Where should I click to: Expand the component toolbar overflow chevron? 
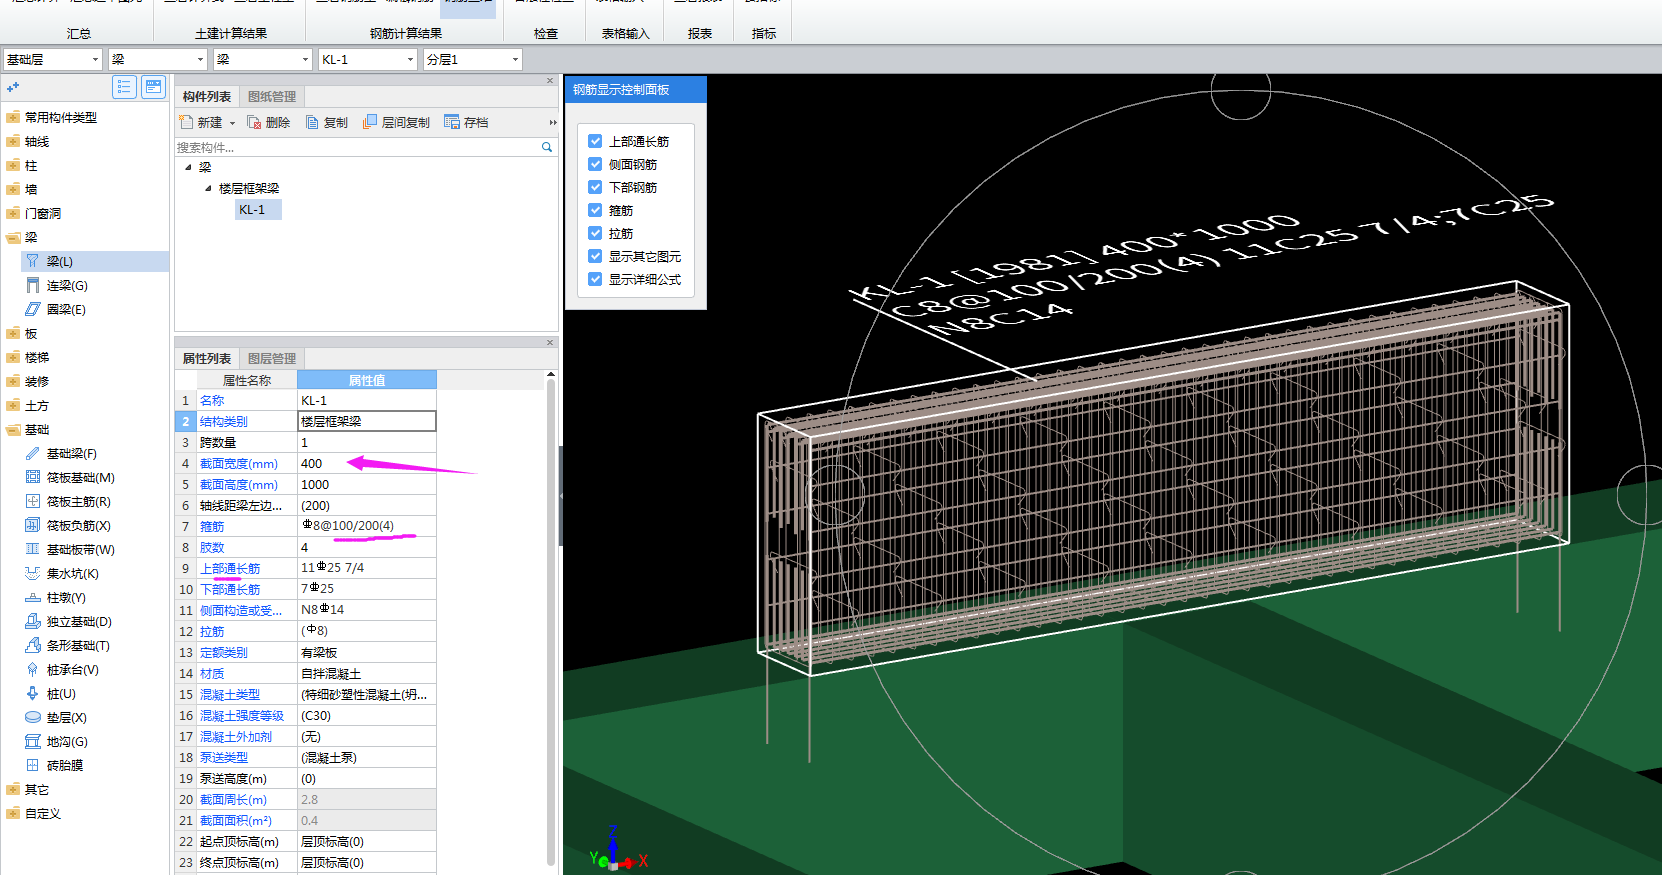pyautogui.click(x=552, y=122)
